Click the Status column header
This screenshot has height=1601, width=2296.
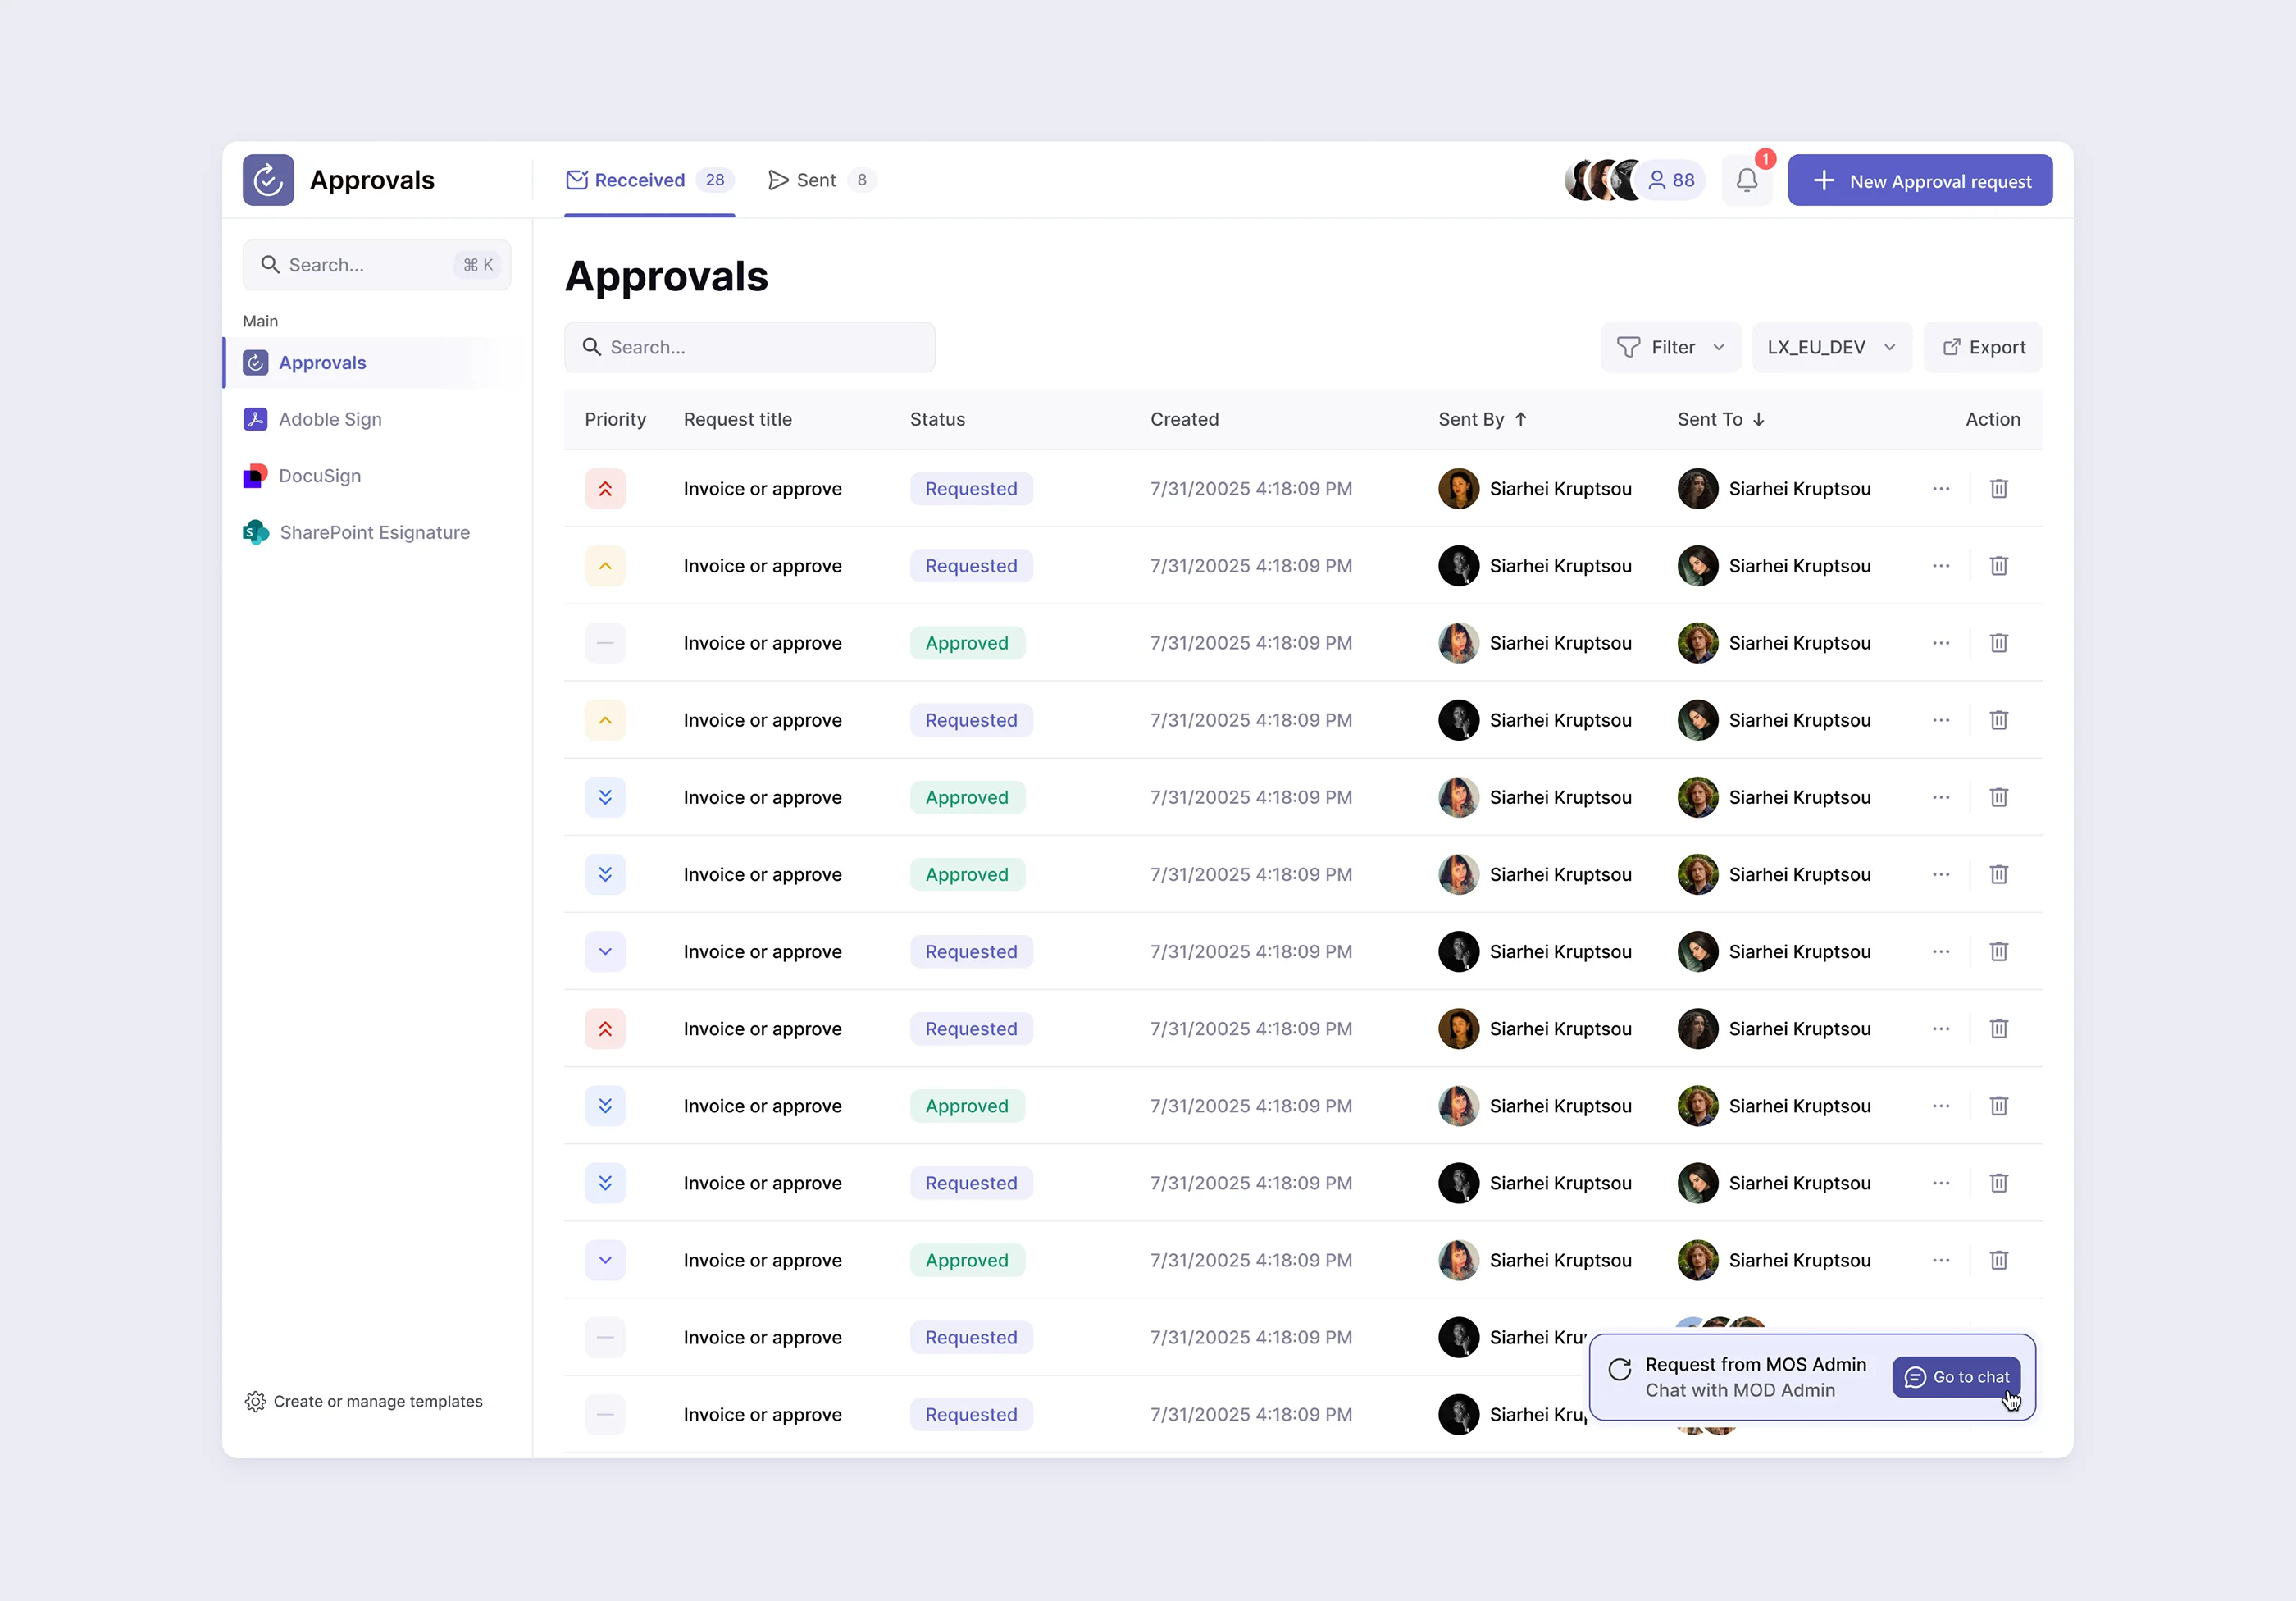937,419
